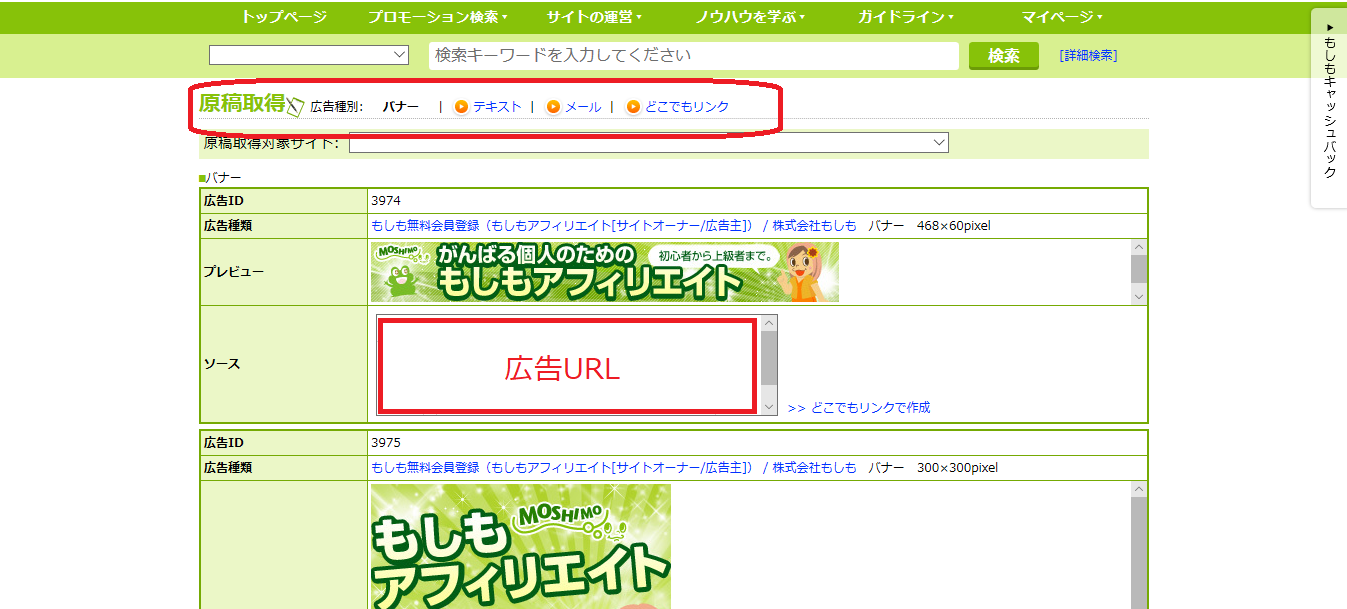Viewport: 1347px width, 609px height.
Task: Select the どこでもリンク ad type link
Action: click(687, 107)
